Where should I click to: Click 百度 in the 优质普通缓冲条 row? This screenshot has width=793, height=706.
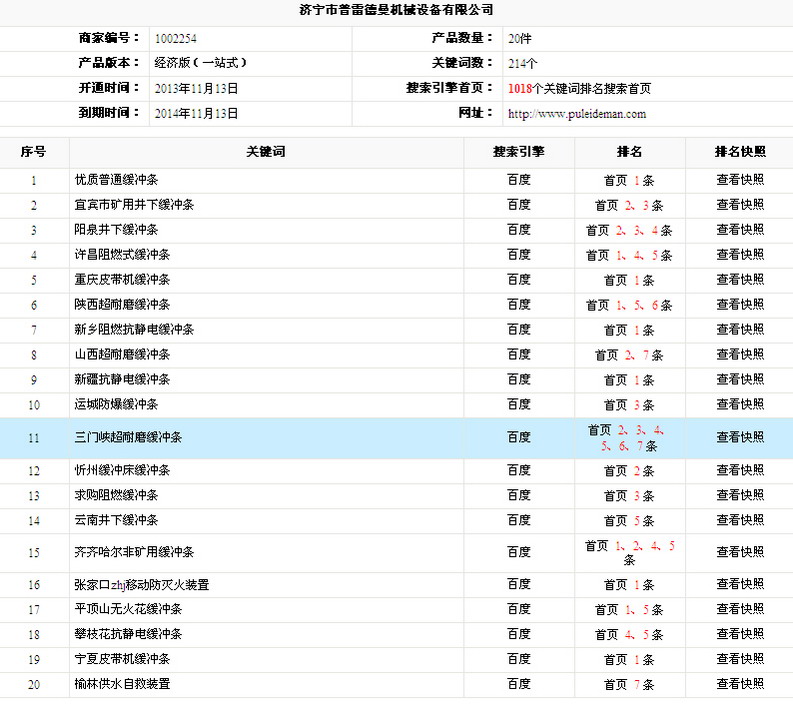tap(519, 180)
